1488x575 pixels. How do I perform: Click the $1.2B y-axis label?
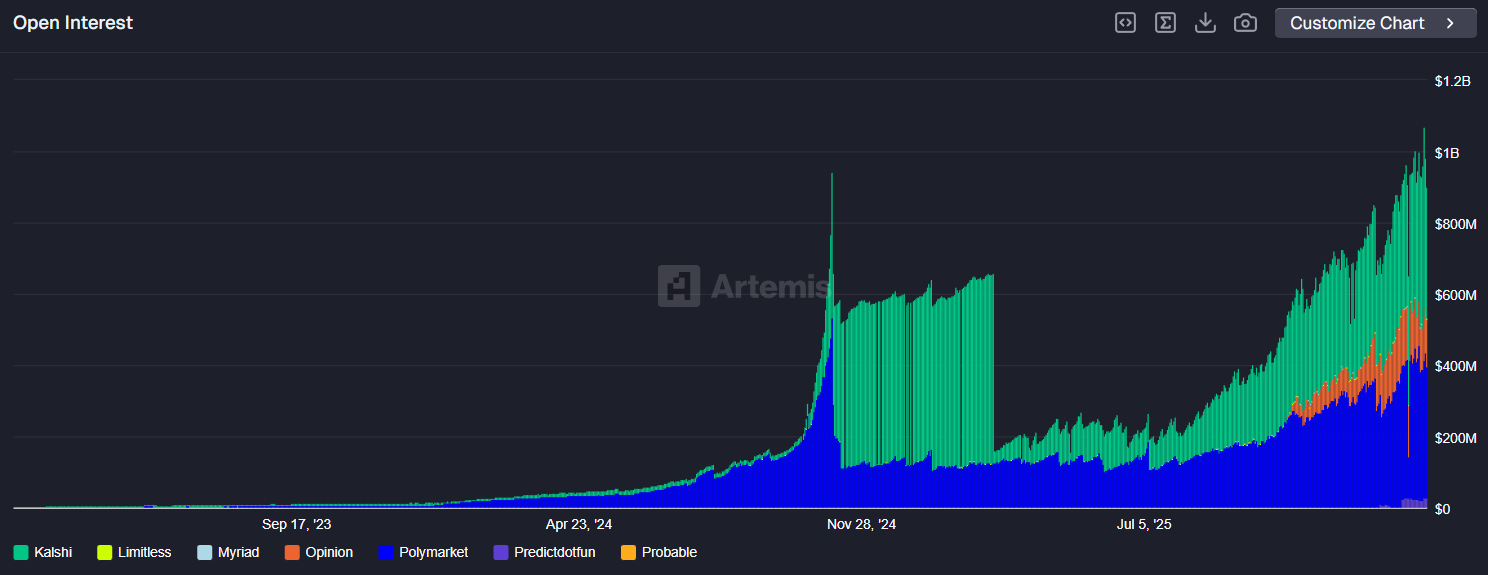1452,81
